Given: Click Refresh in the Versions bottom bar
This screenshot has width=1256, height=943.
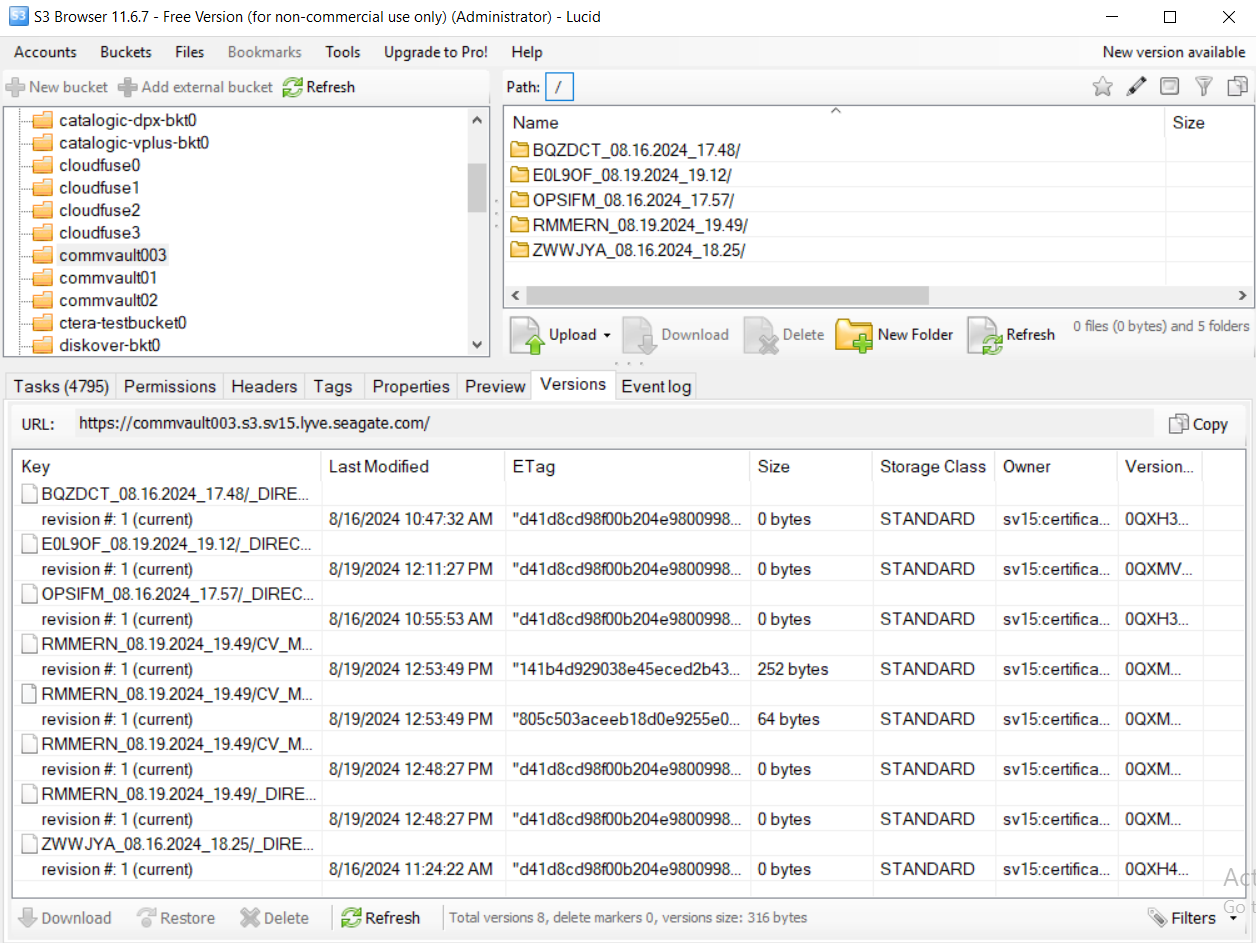Looking at the screenshot, I should point(380,918).
